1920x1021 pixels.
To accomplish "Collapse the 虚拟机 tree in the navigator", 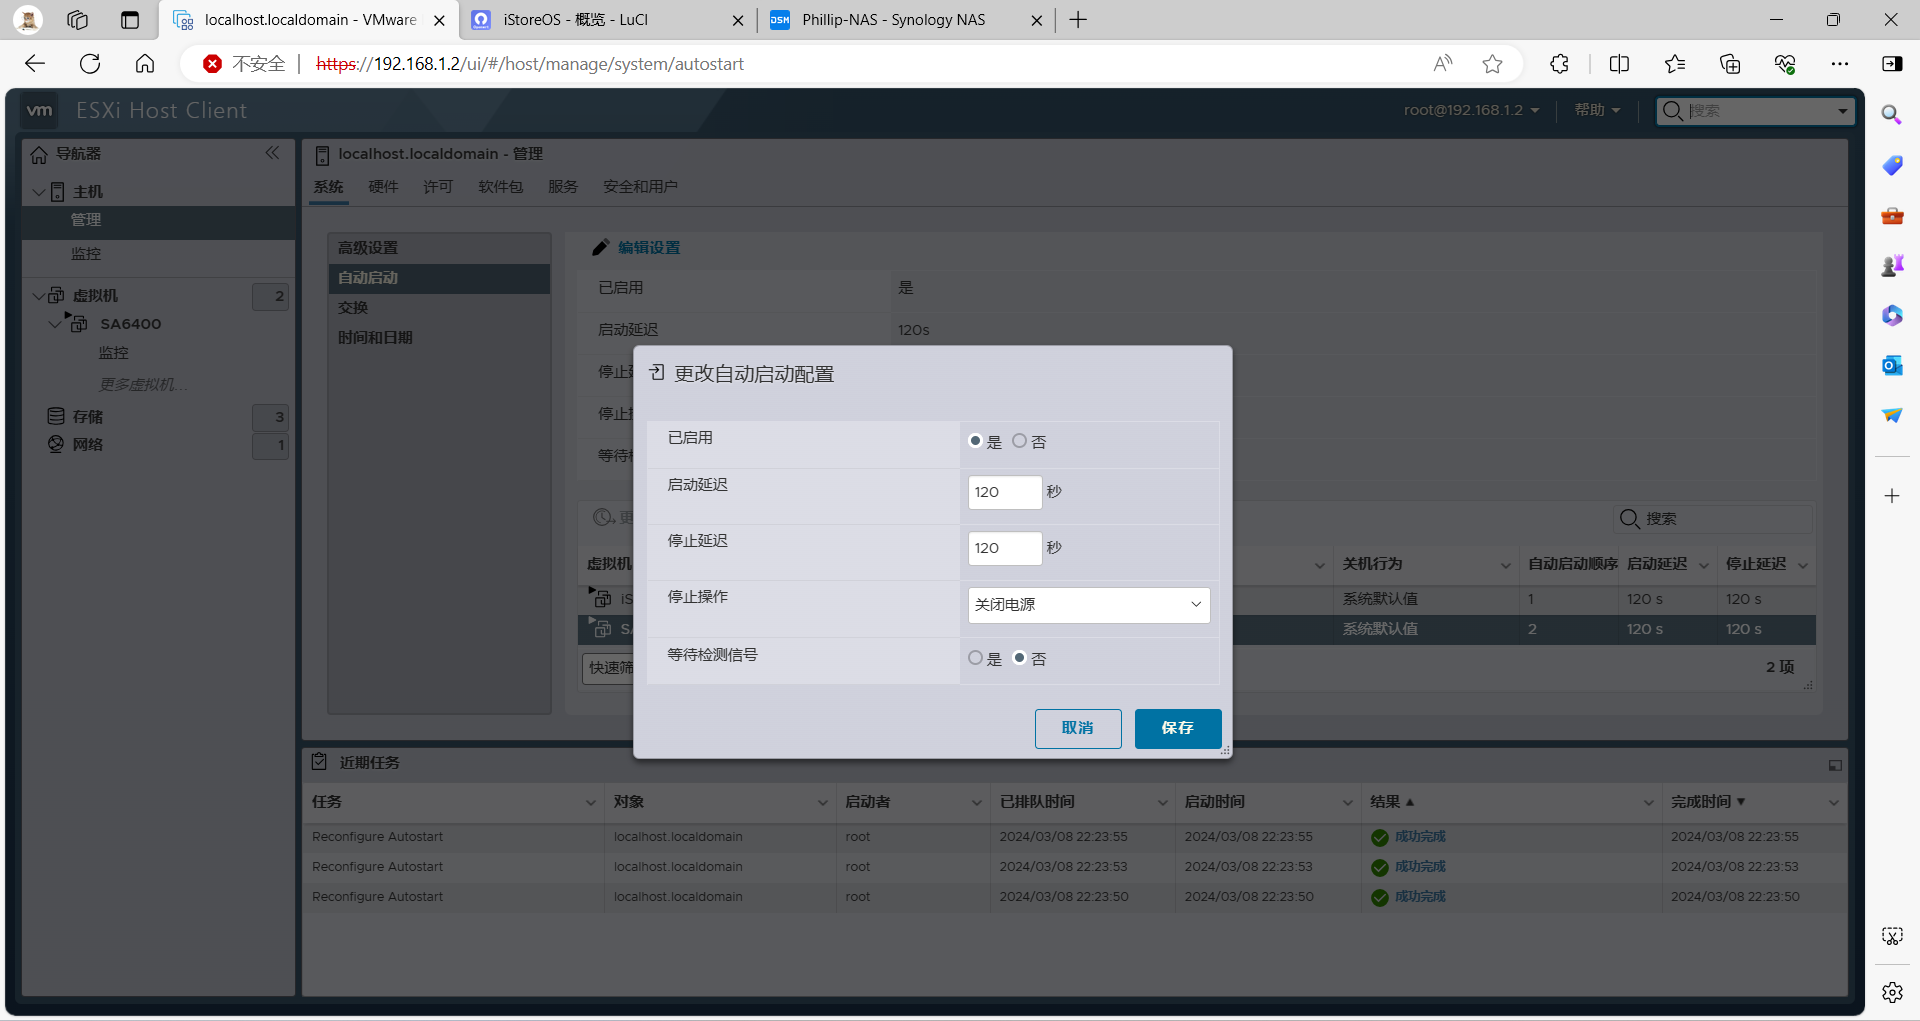I will click(x=38, y=295).
